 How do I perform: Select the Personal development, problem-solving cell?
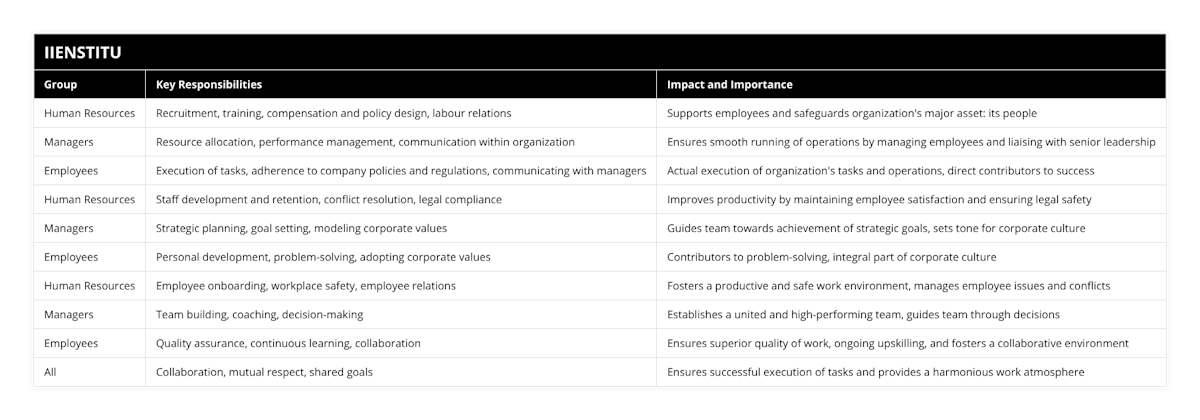(x=323, y=257)
